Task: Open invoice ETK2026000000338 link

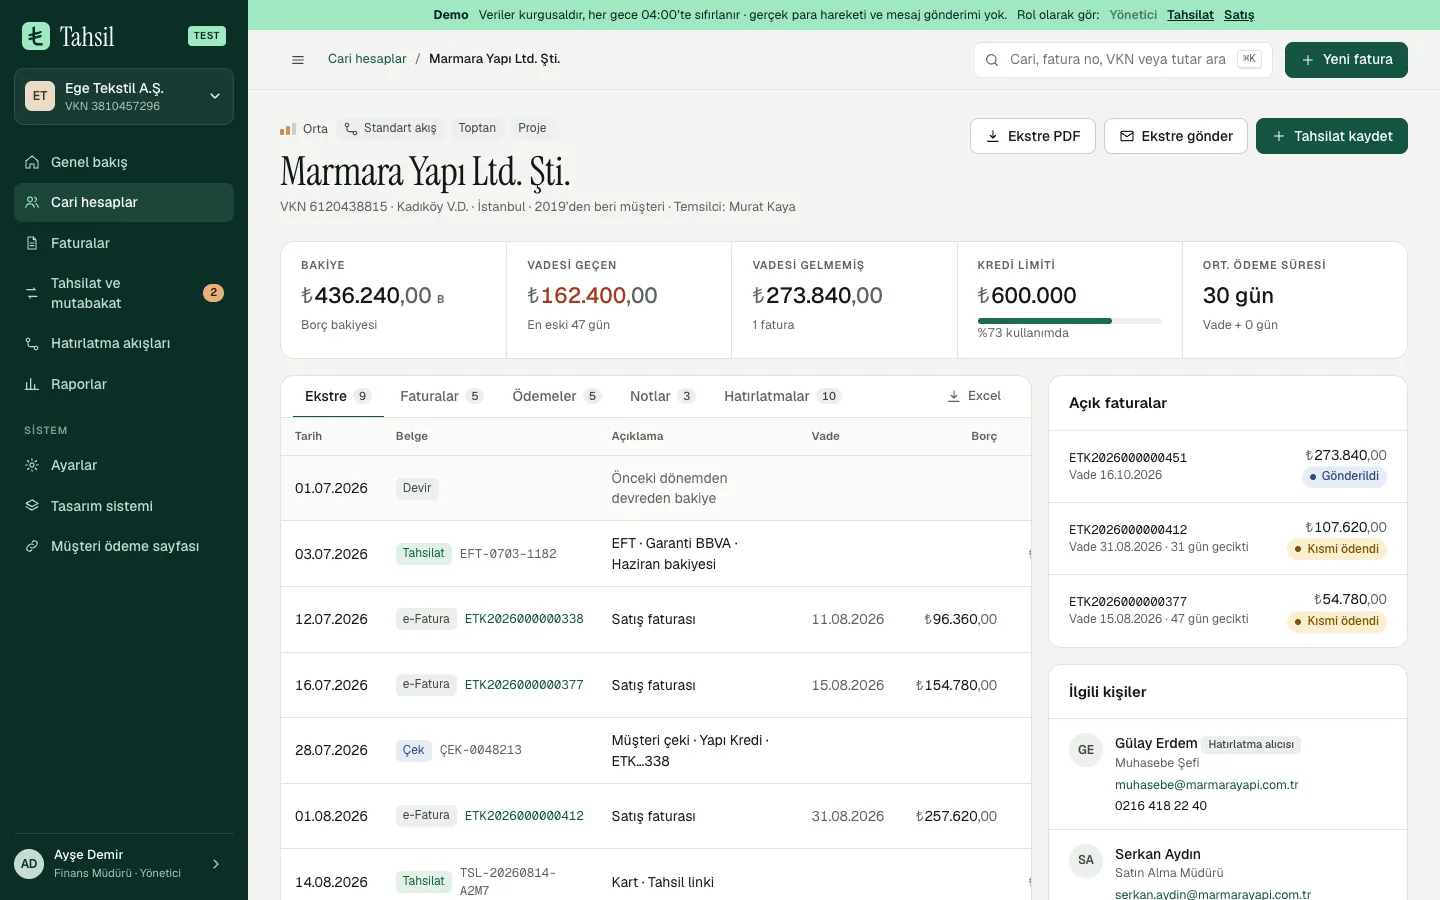Action: click(524, 619)
